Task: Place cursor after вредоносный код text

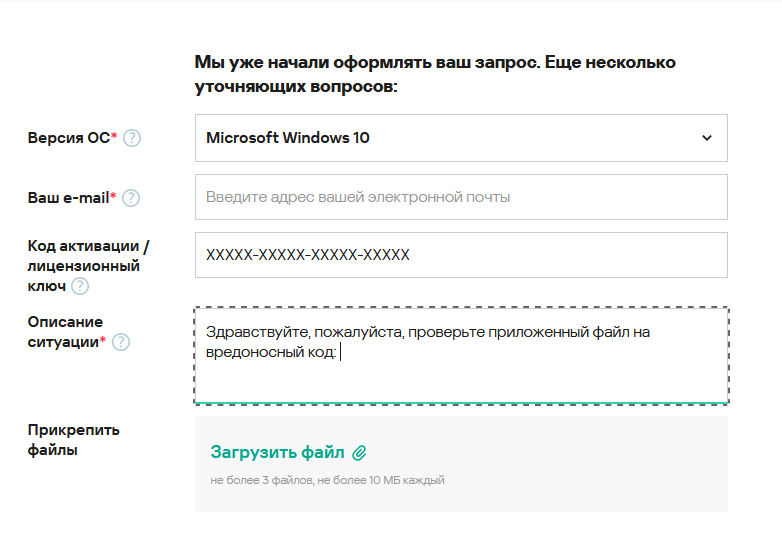Action: pos(340,352)
